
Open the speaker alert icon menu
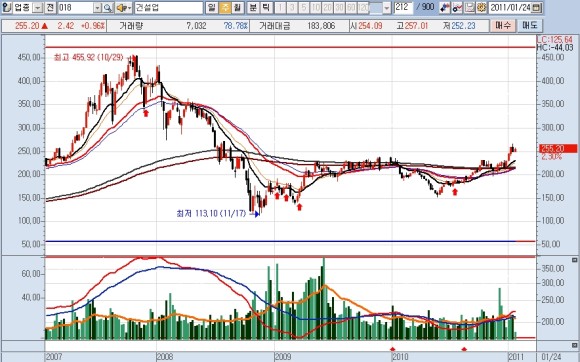click(x=123, y=7)
